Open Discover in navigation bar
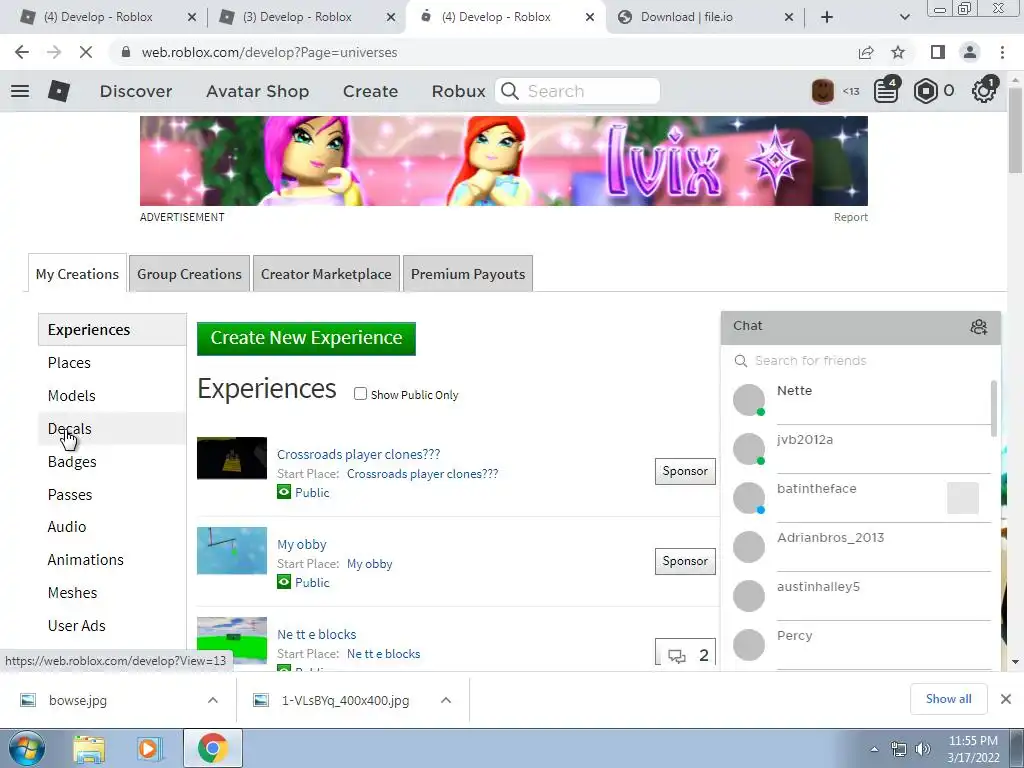The image size is (1024, 768). 136,91
